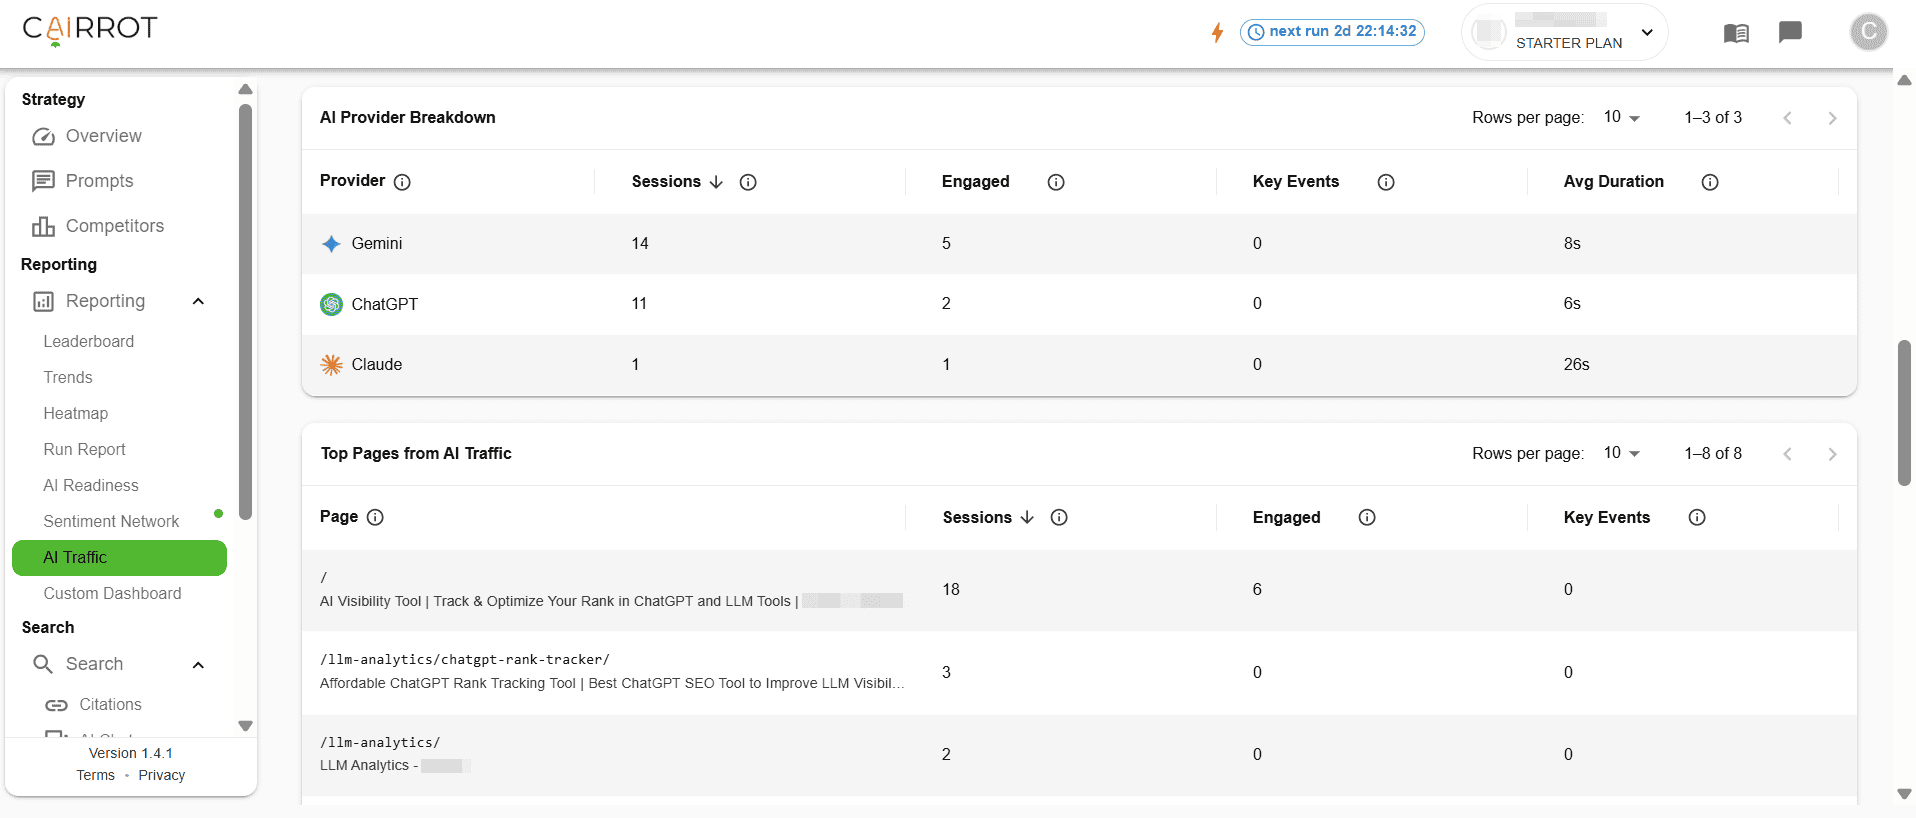
Task: Show info for Page column
Action: pyautogui.click(x=375, y=517)
